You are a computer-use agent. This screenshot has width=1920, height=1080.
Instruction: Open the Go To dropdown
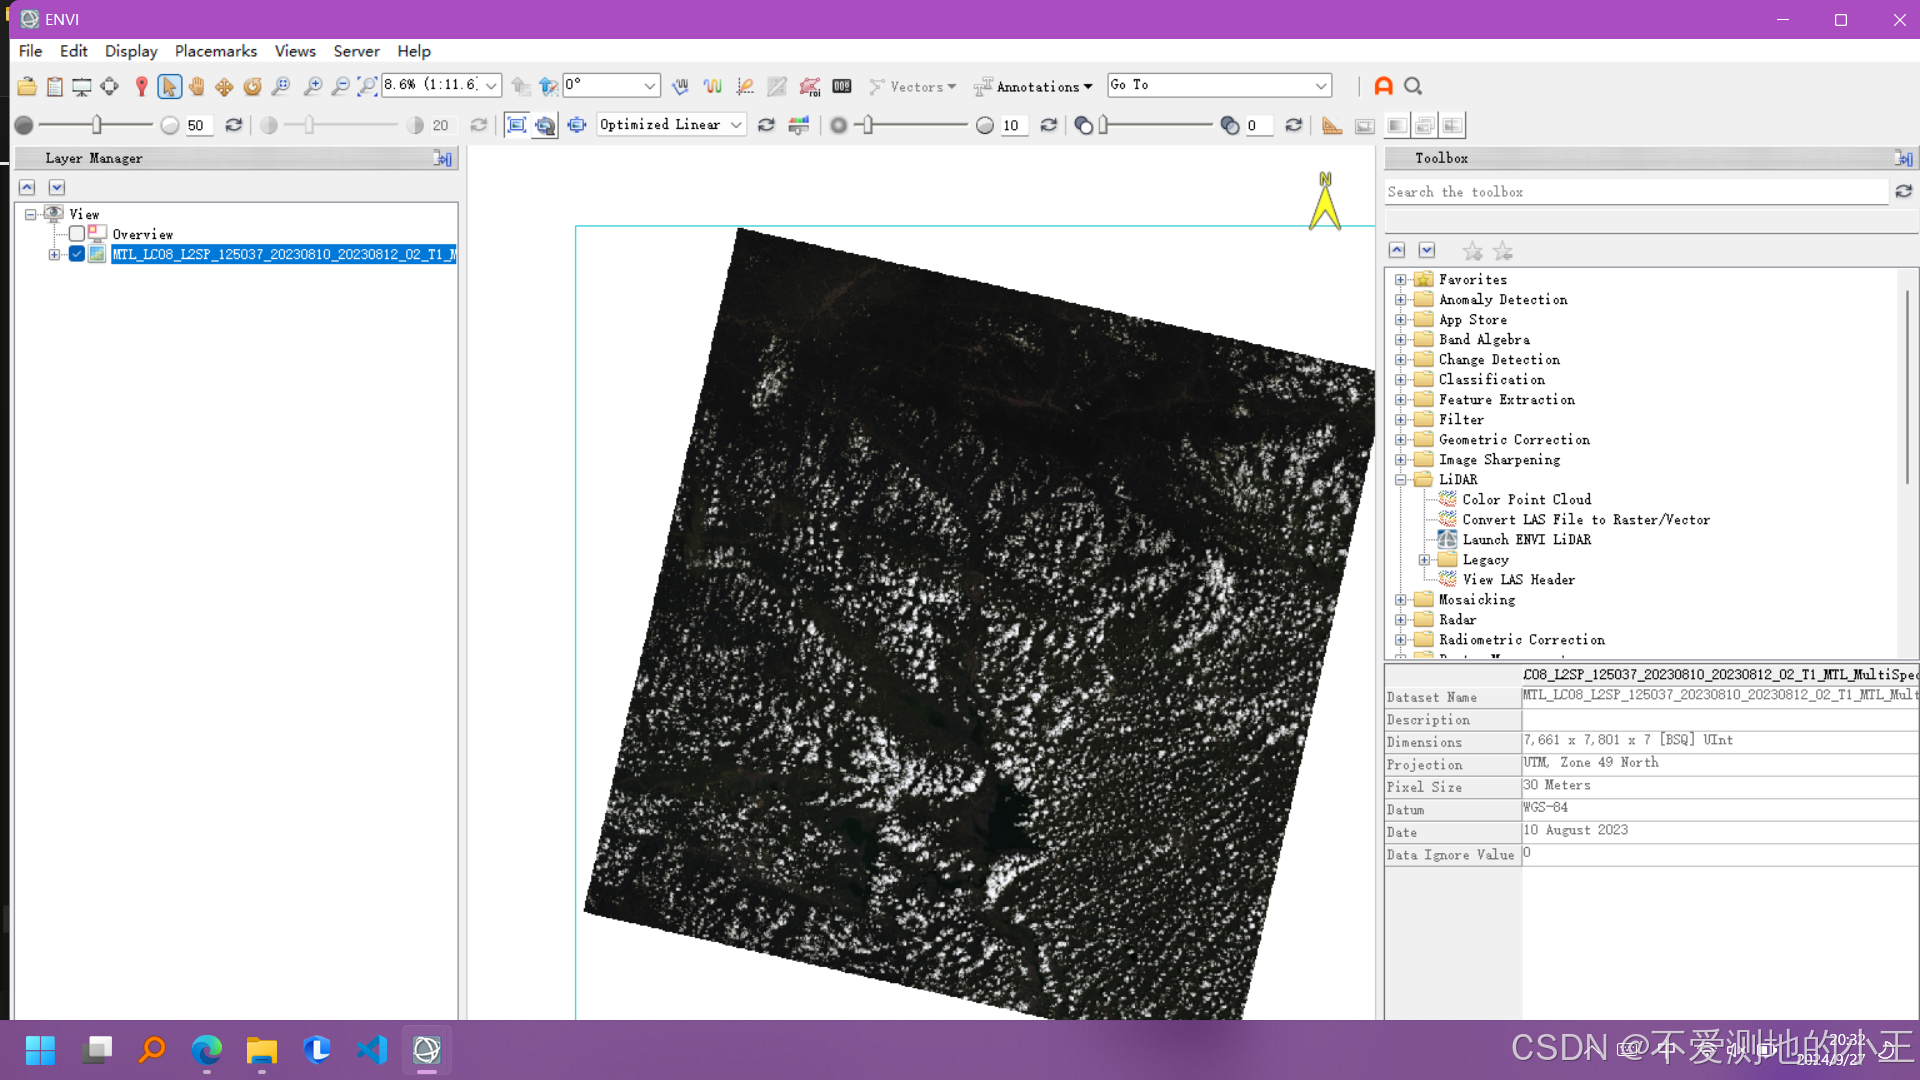tap(1321, 86)
